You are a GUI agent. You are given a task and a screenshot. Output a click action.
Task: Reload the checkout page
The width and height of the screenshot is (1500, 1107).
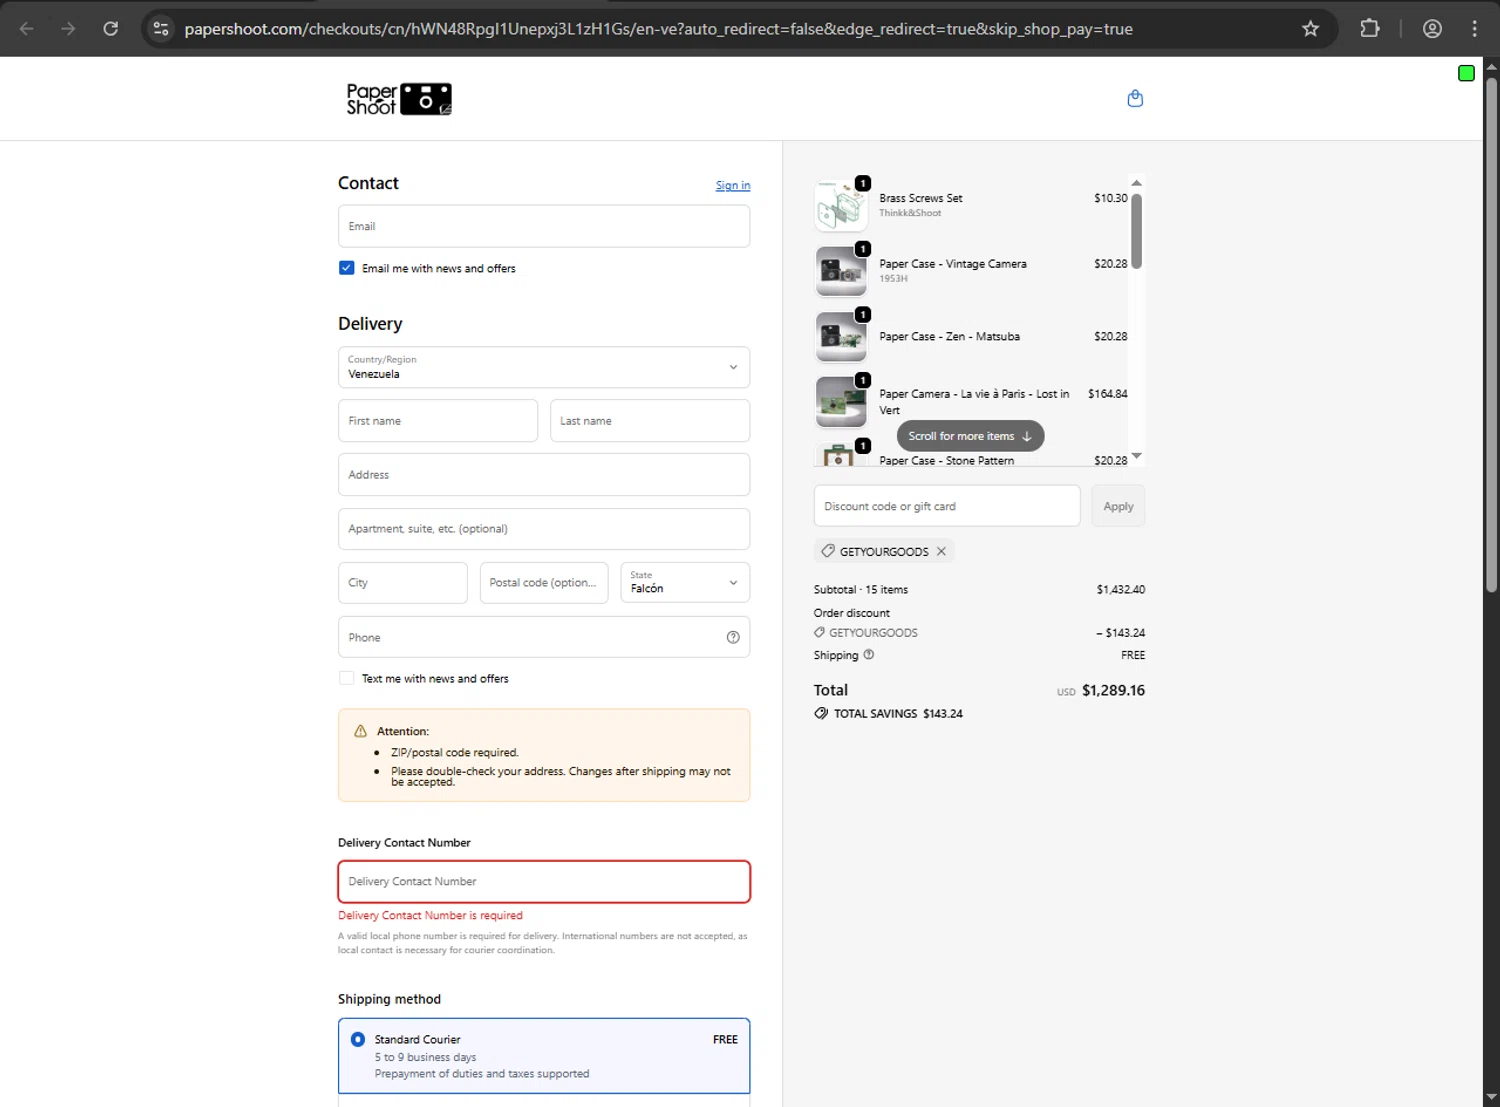111,29
